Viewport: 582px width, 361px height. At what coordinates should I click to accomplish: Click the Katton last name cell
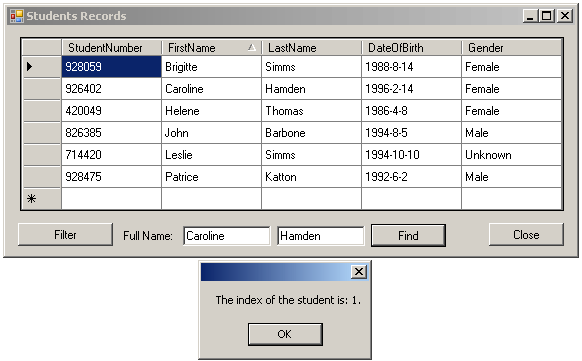pyautogui.click(x=311, y=177)
